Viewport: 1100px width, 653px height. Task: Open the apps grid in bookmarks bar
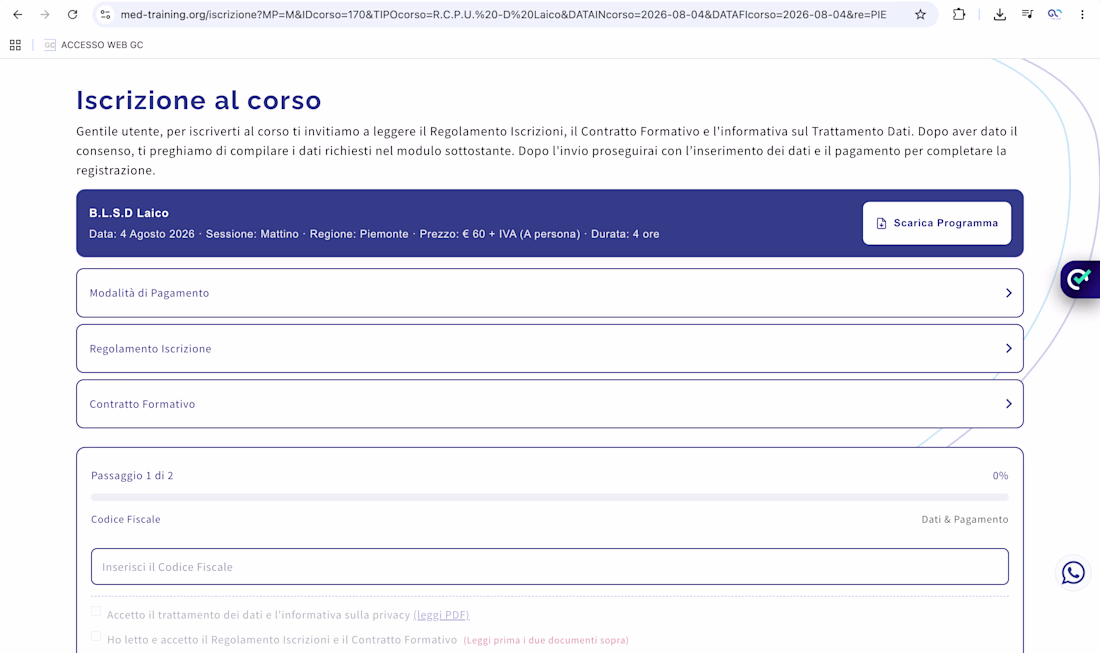[15, 45]
